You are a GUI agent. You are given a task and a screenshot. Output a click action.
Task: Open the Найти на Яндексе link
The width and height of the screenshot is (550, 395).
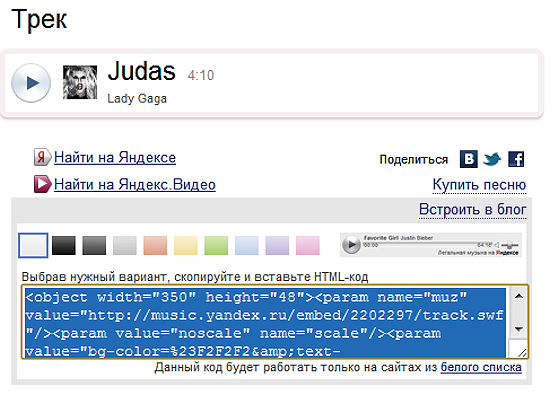115,157
